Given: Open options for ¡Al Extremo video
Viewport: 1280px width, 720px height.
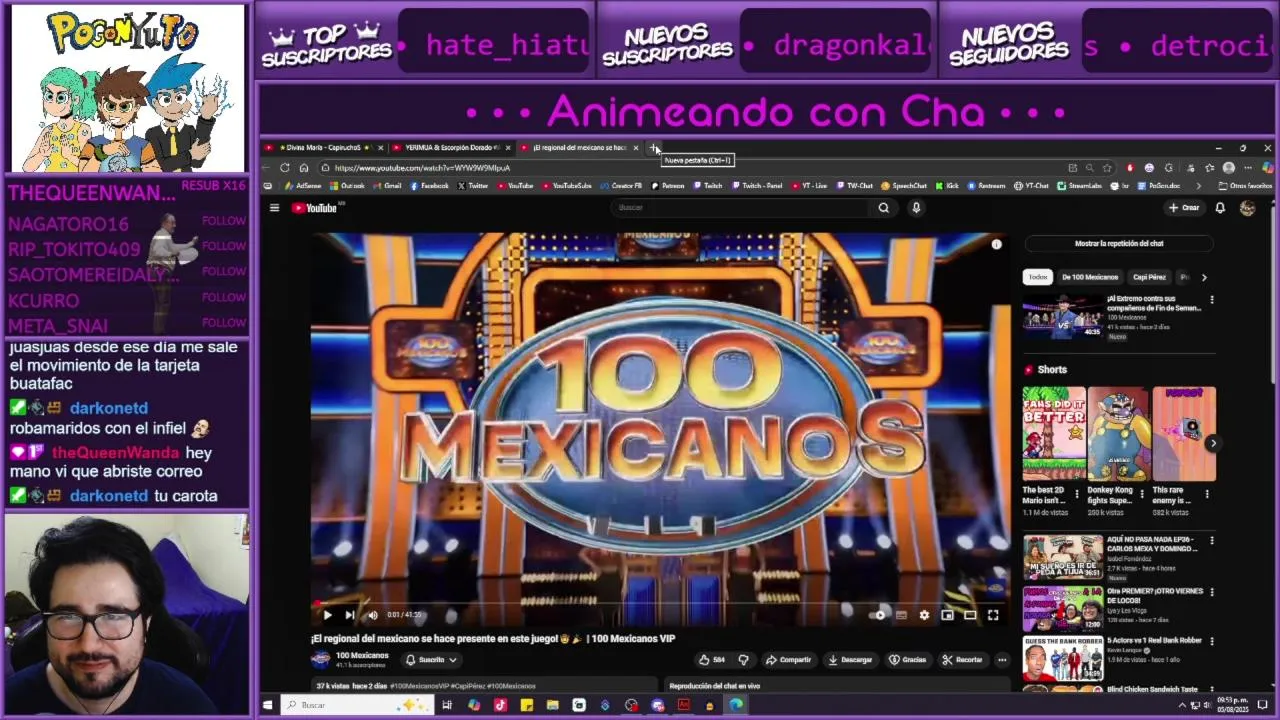Looking at the screenshot, I should (x=1212, y=300).
